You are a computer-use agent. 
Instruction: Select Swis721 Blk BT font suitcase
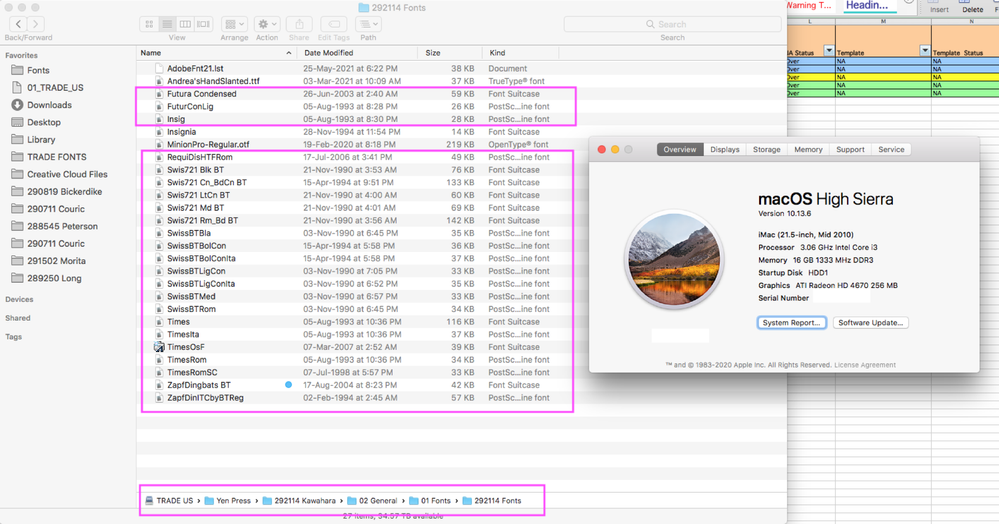tap(195, 170)
